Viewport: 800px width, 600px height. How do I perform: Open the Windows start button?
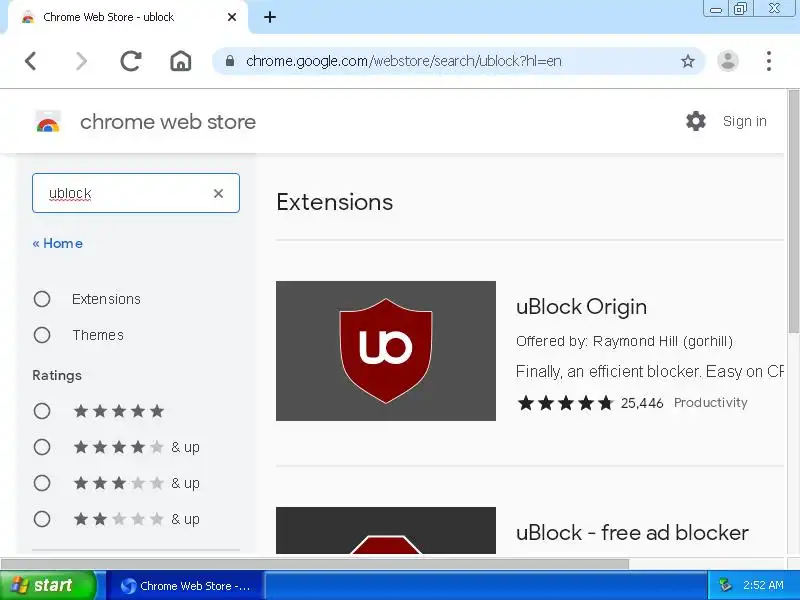(48, 585)
